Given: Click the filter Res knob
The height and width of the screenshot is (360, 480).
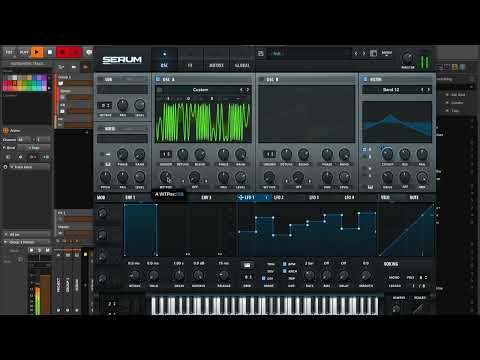Looking at the screenshot, I should [405, 154].
